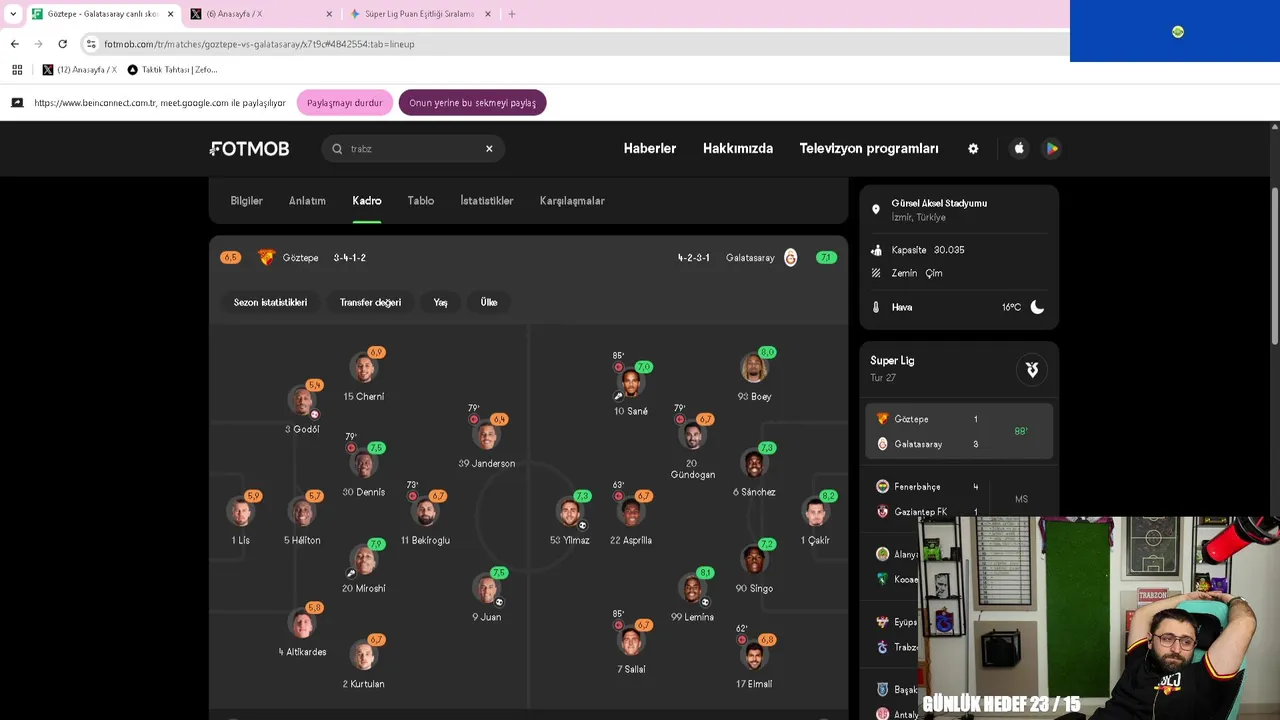This screenshot has width=1280, height=720.
Task: Open a new browser tab
Action: 512,14
